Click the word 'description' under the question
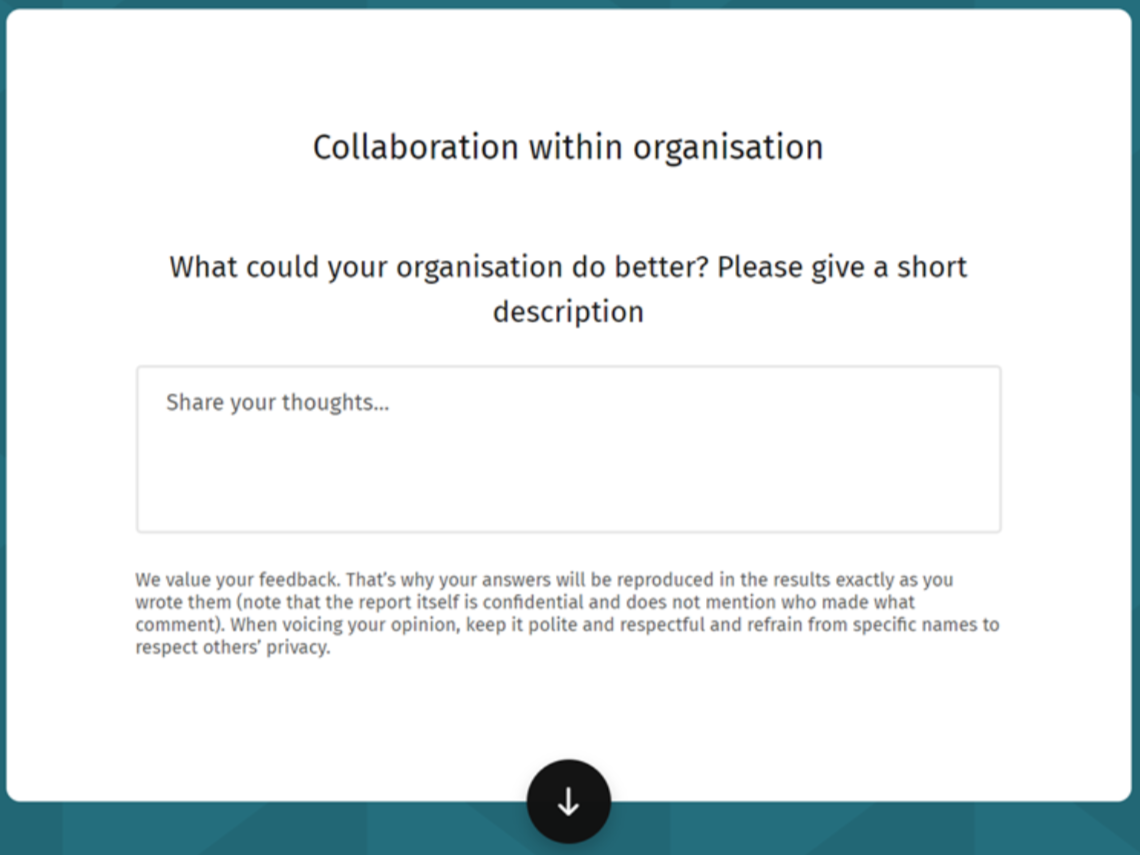Image resolution: width=1140 pixels, height=855 pixels. pos(568,311)
